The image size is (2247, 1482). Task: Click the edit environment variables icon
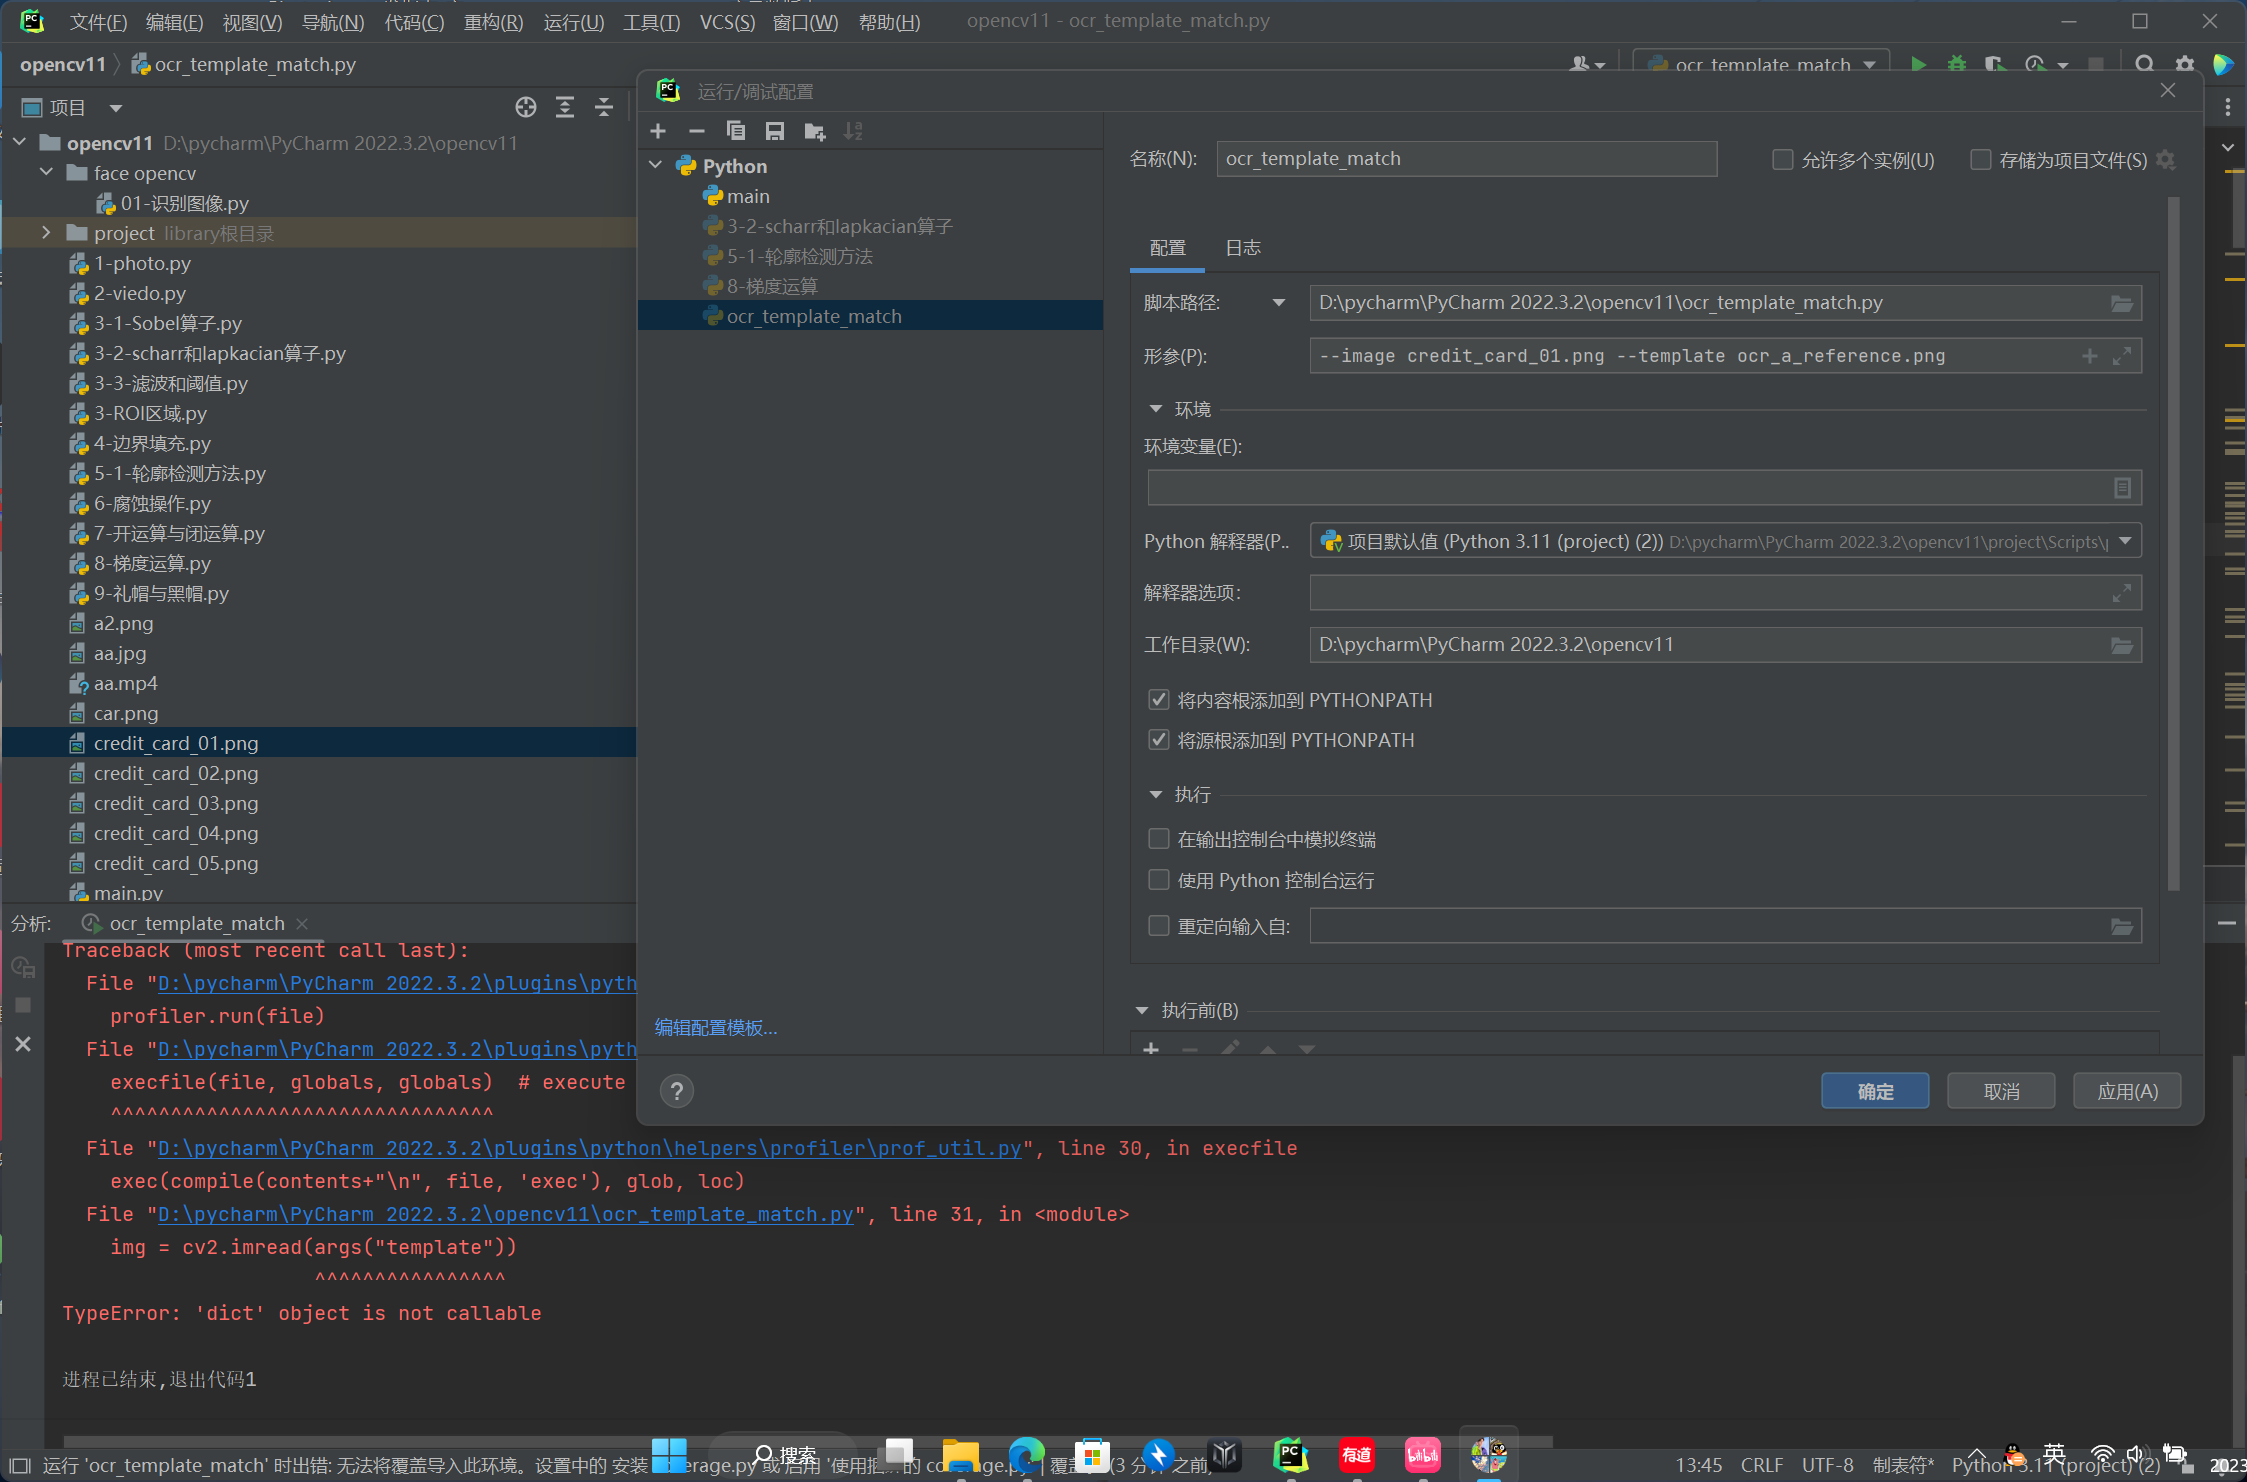2122,488
